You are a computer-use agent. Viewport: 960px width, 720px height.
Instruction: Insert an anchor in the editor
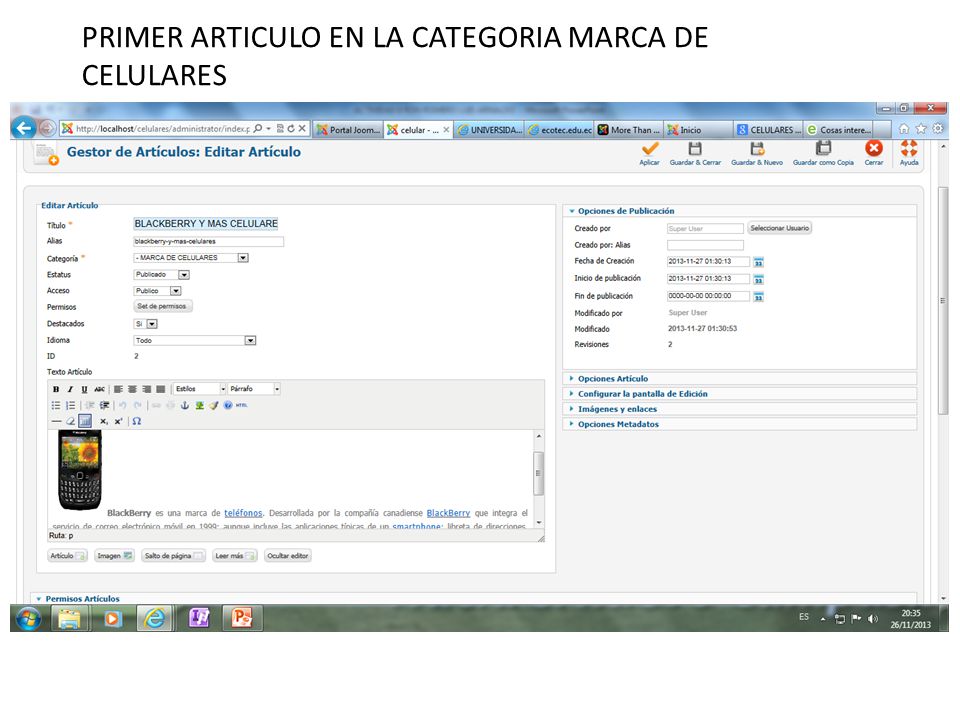coord(184,405)
